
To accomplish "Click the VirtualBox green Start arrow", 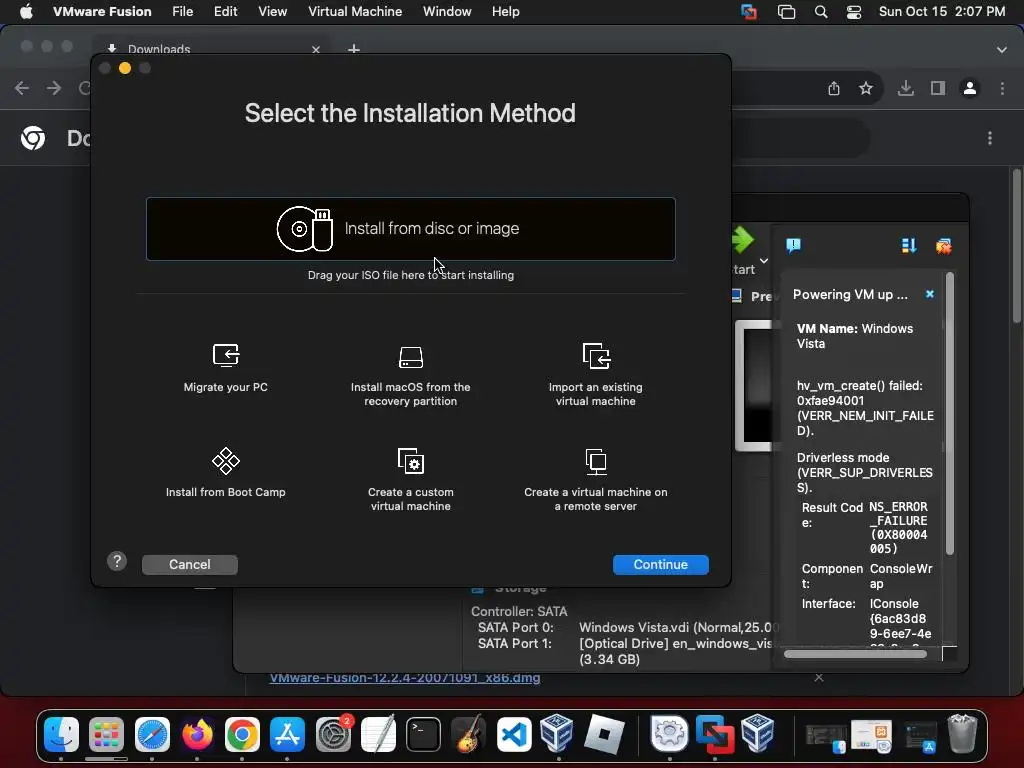I will [743, 240].
